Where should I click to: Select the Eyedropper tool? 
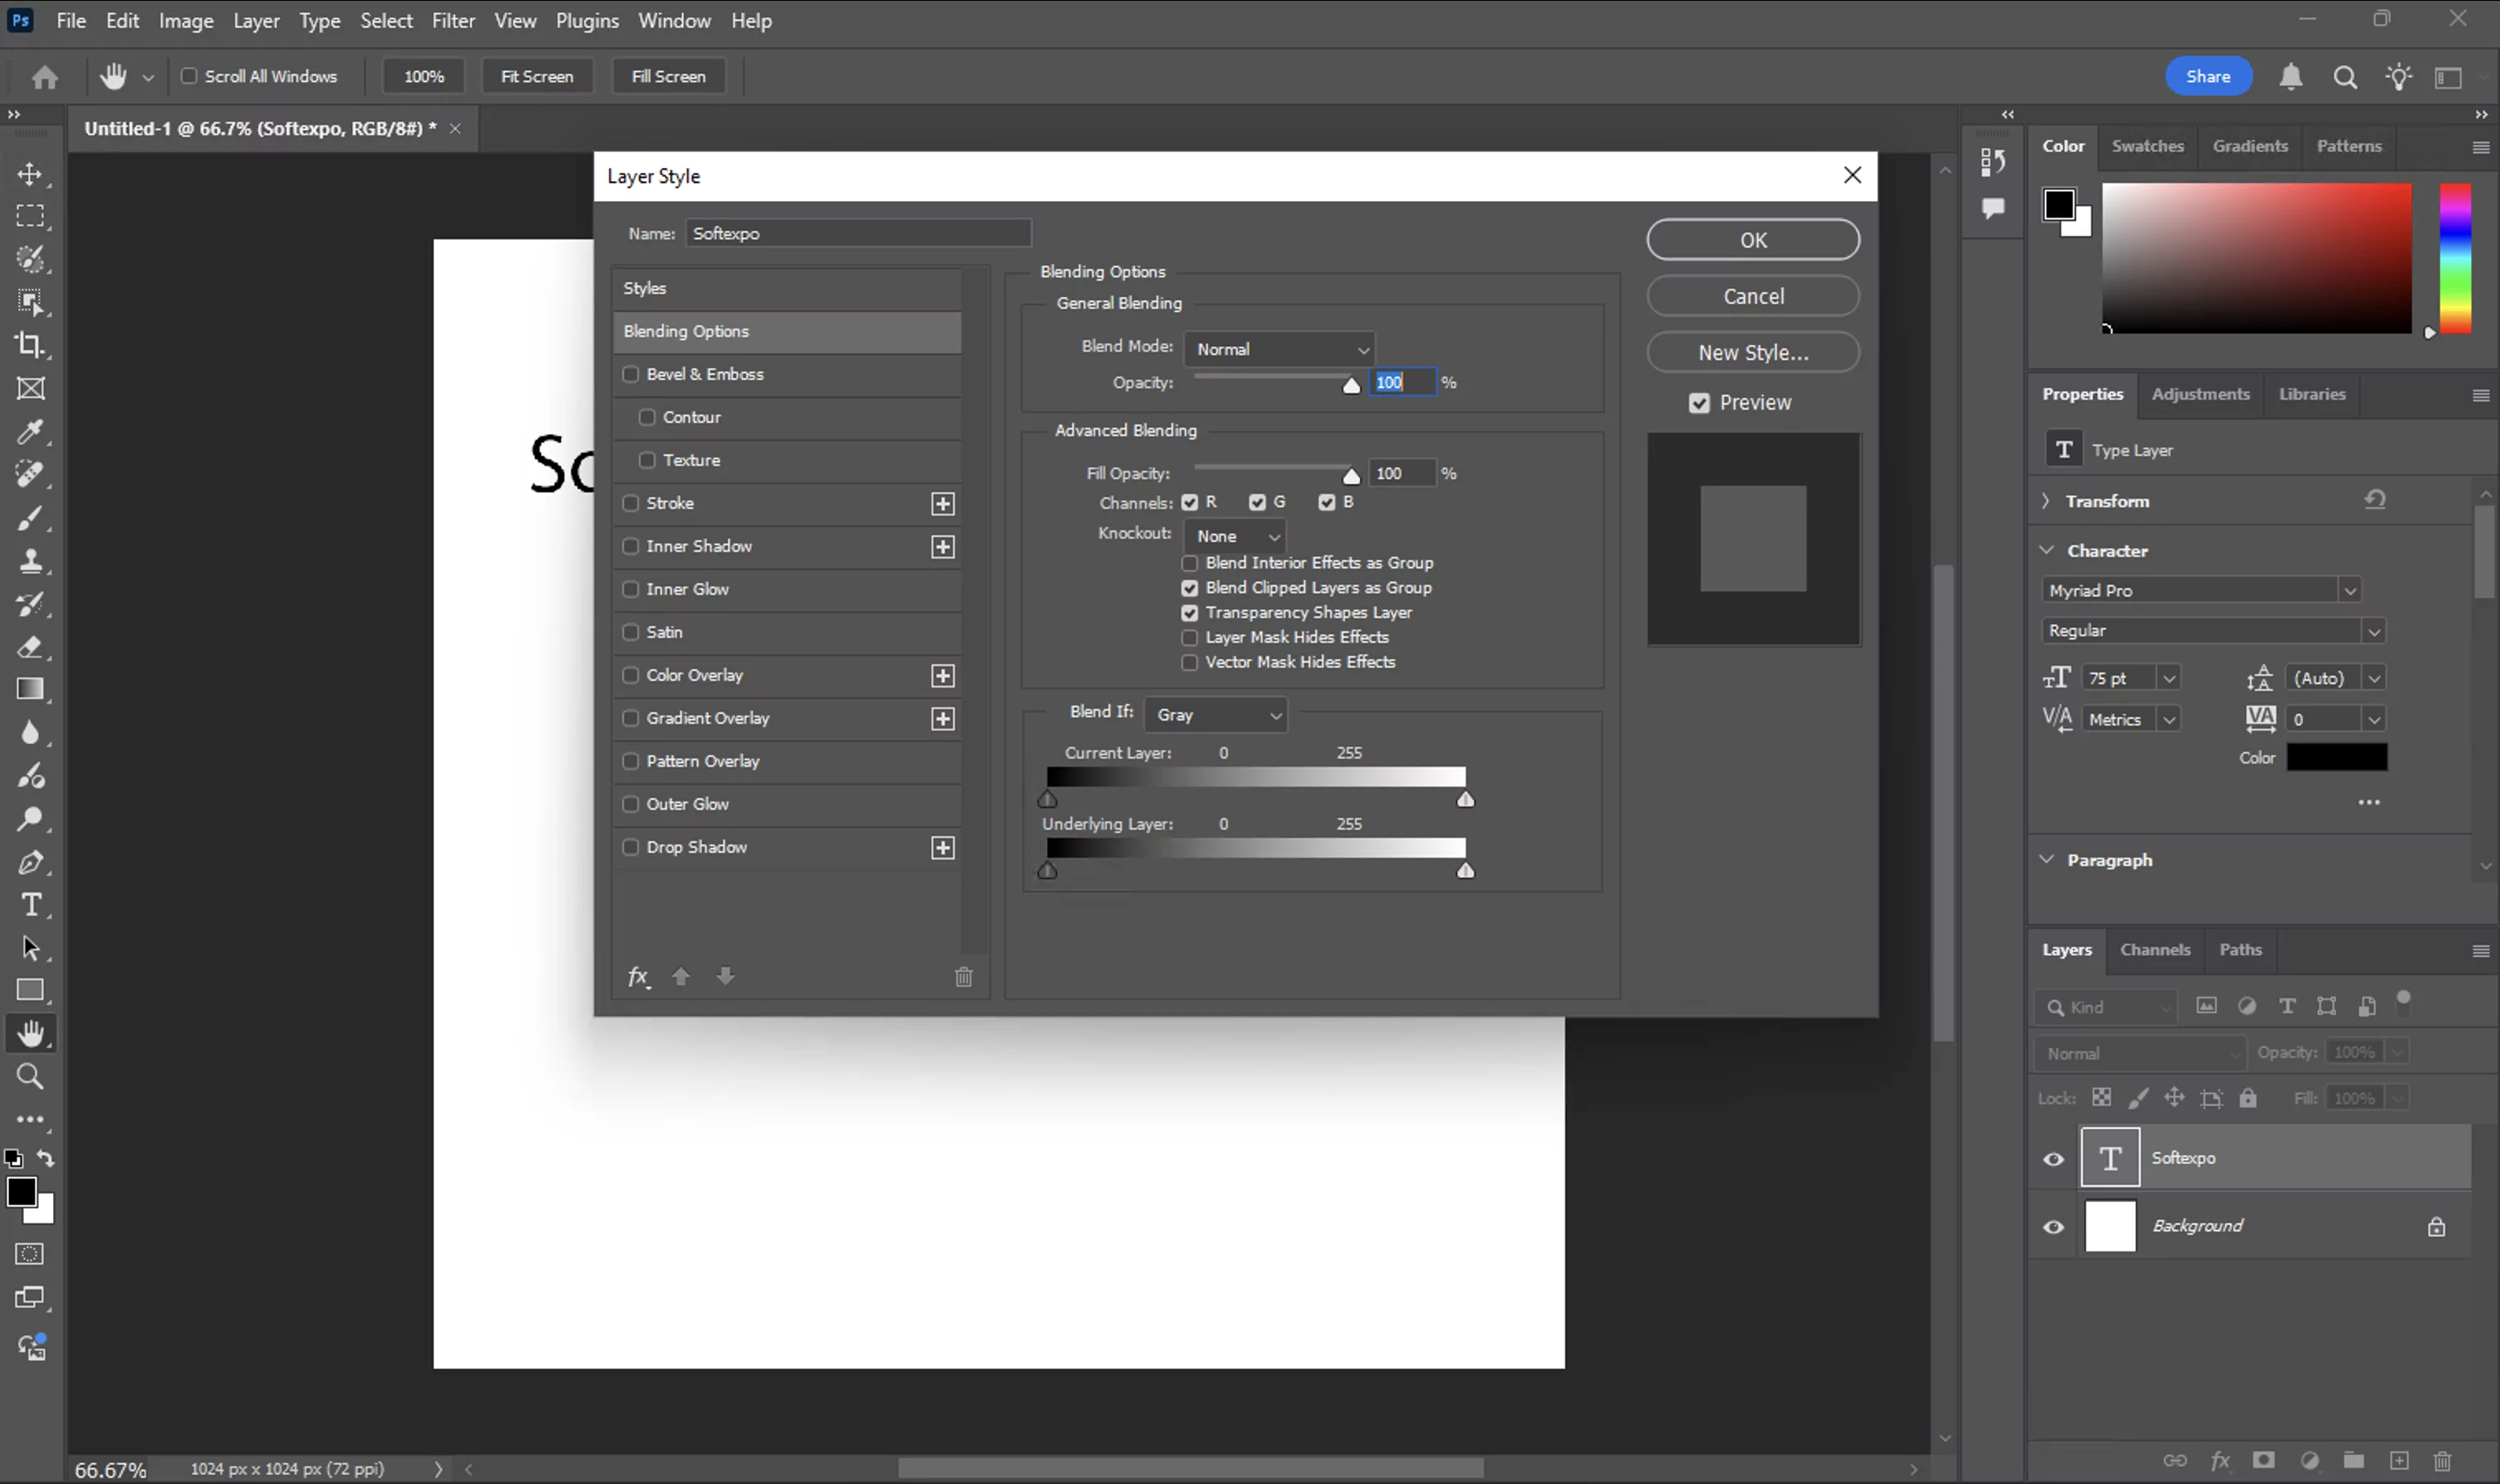[x=31, y=431]
